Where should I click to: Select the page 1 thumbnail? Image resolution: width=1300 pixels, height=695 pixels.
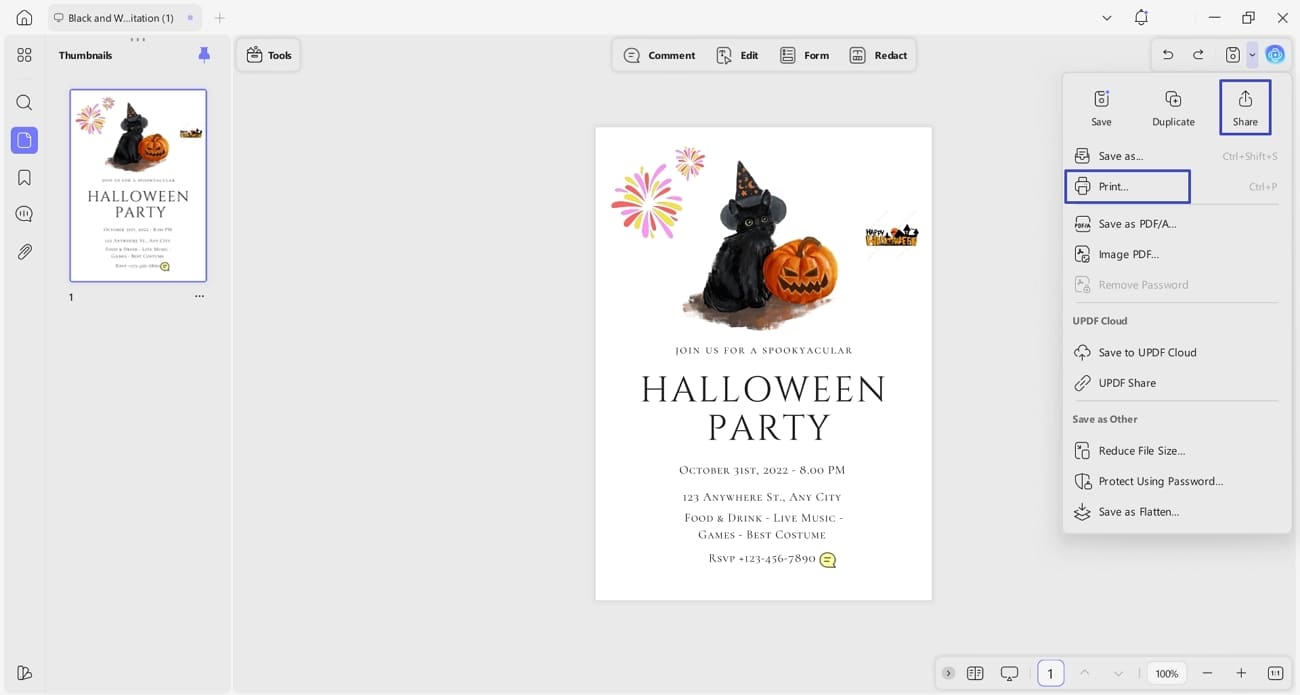(x=138, y=185)
